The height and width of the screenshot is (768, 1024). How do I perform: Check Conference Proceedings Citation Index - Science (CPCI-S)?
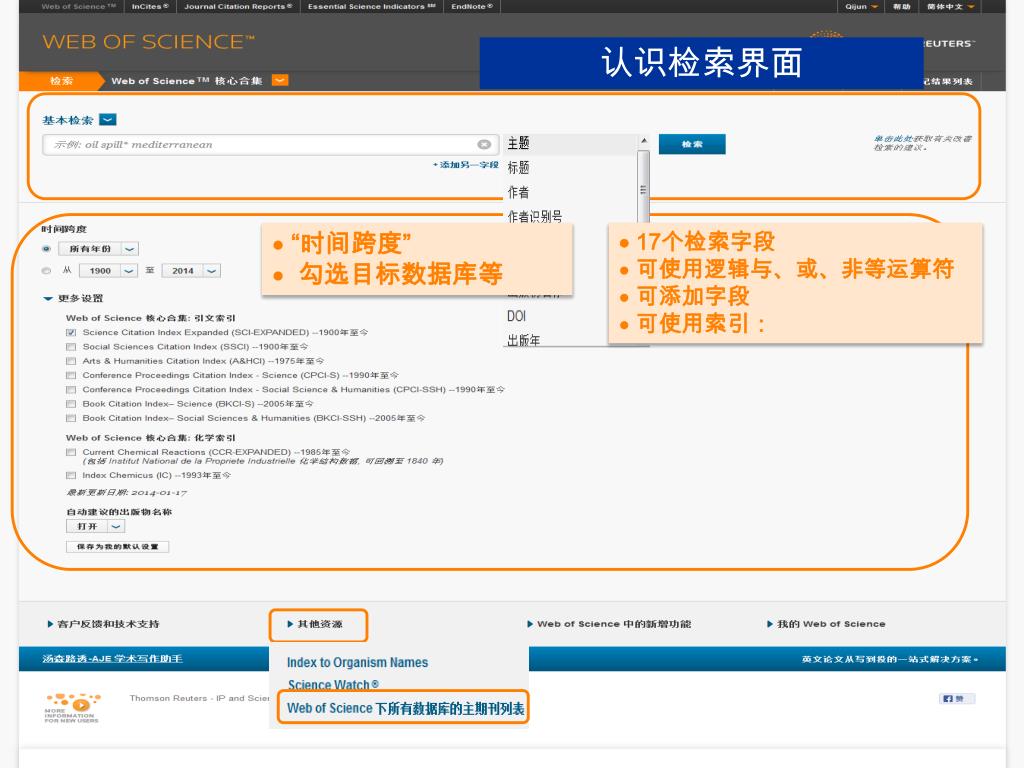pyautogui.click(x=71, y=376)
